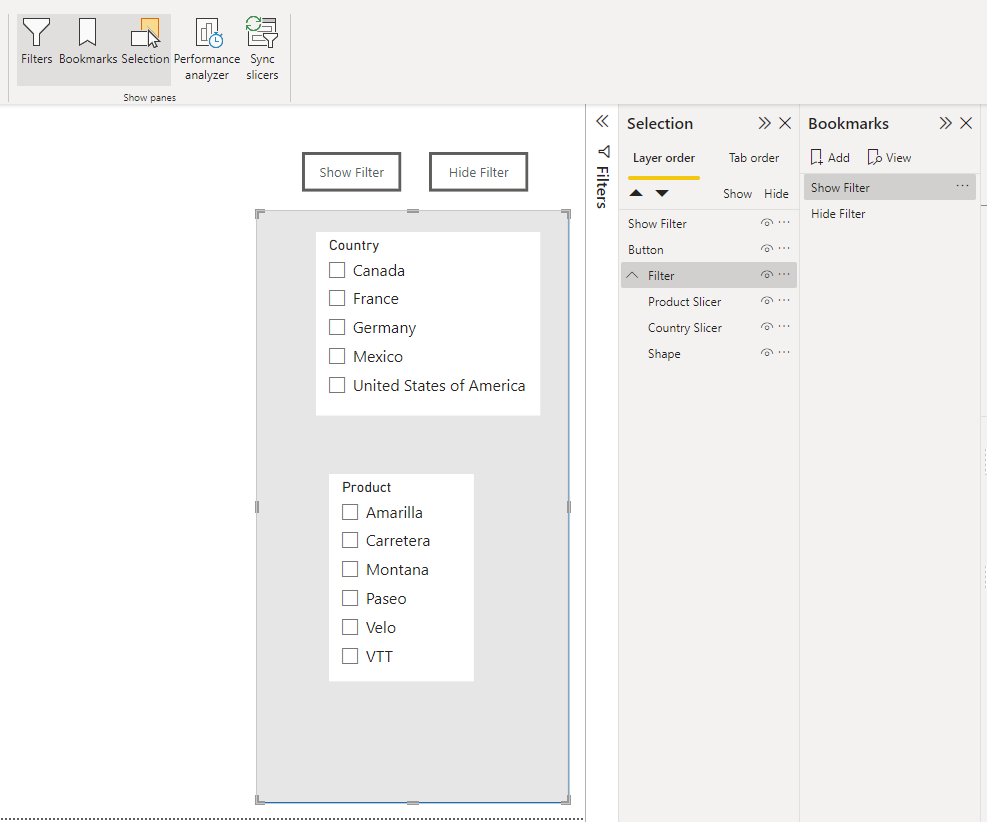This screenshot has width=987, height=822.
Task: Open more options for Shape layer
Action: coord(784,352)
